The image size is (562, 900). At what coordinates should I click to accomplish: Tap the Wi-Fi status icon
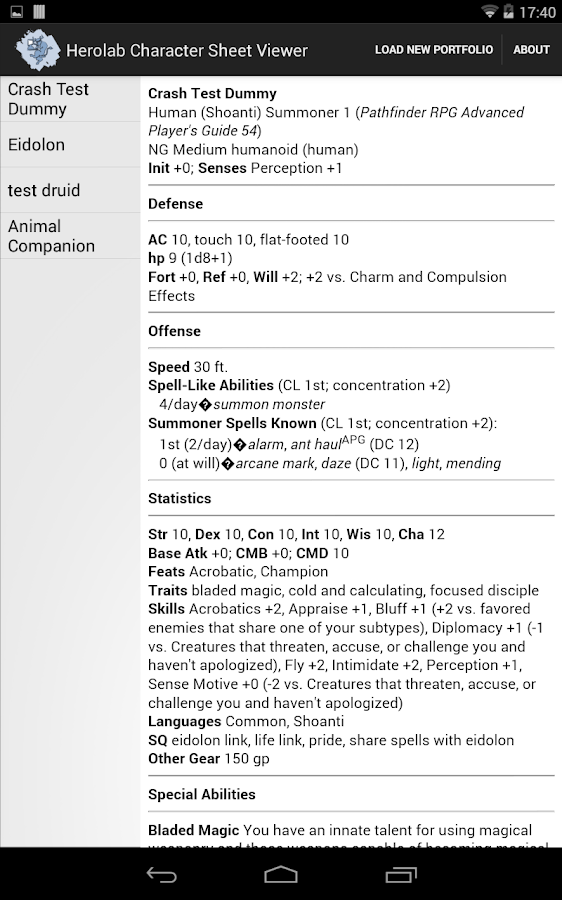click(x=489, y=11)
